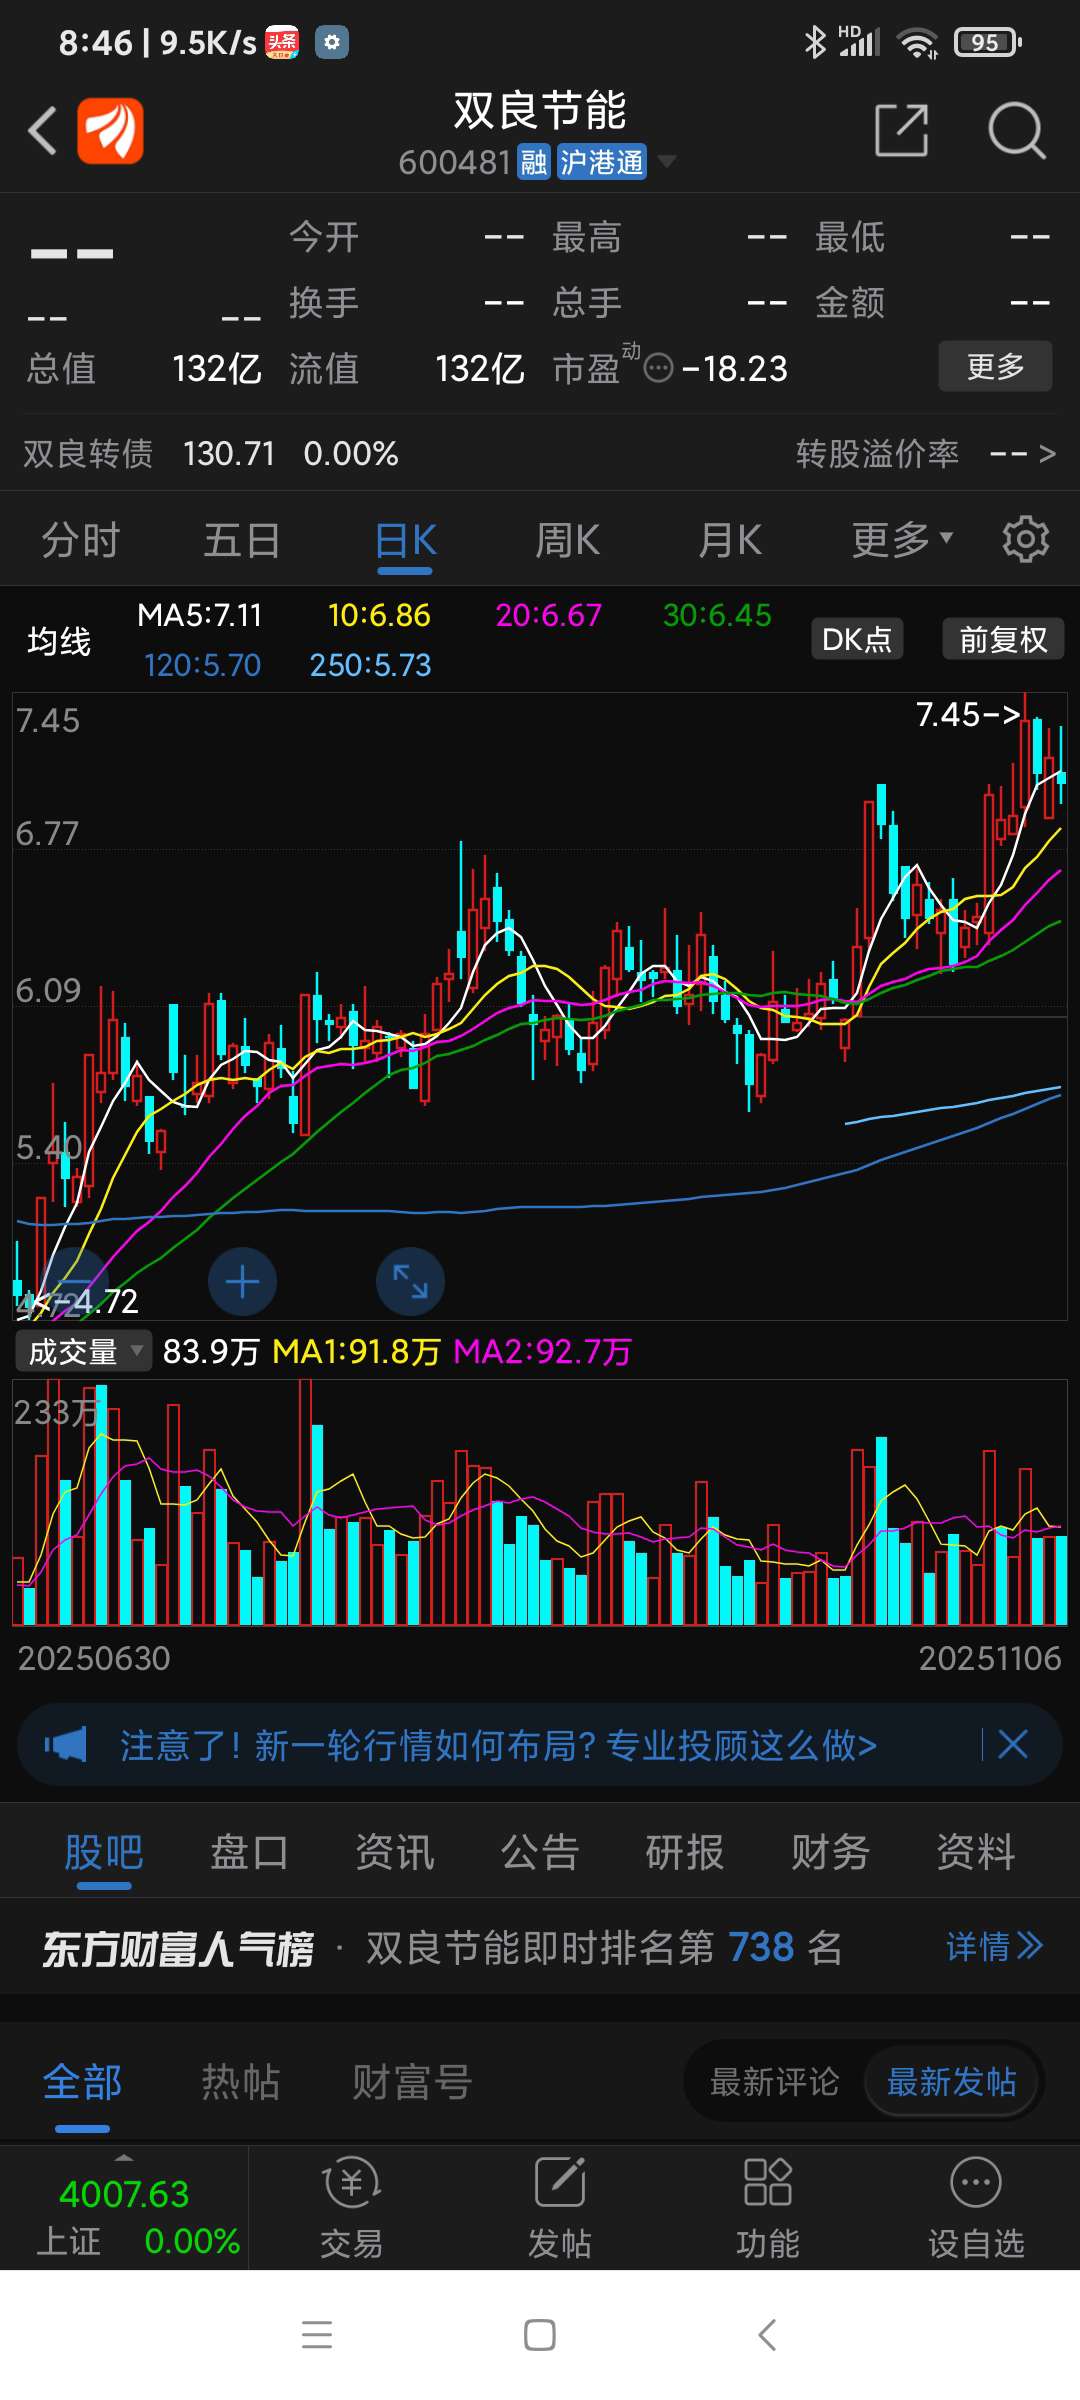1080x2400 pixels.
Task: Tap the 沪港通 badge
Action: (601, 162)
